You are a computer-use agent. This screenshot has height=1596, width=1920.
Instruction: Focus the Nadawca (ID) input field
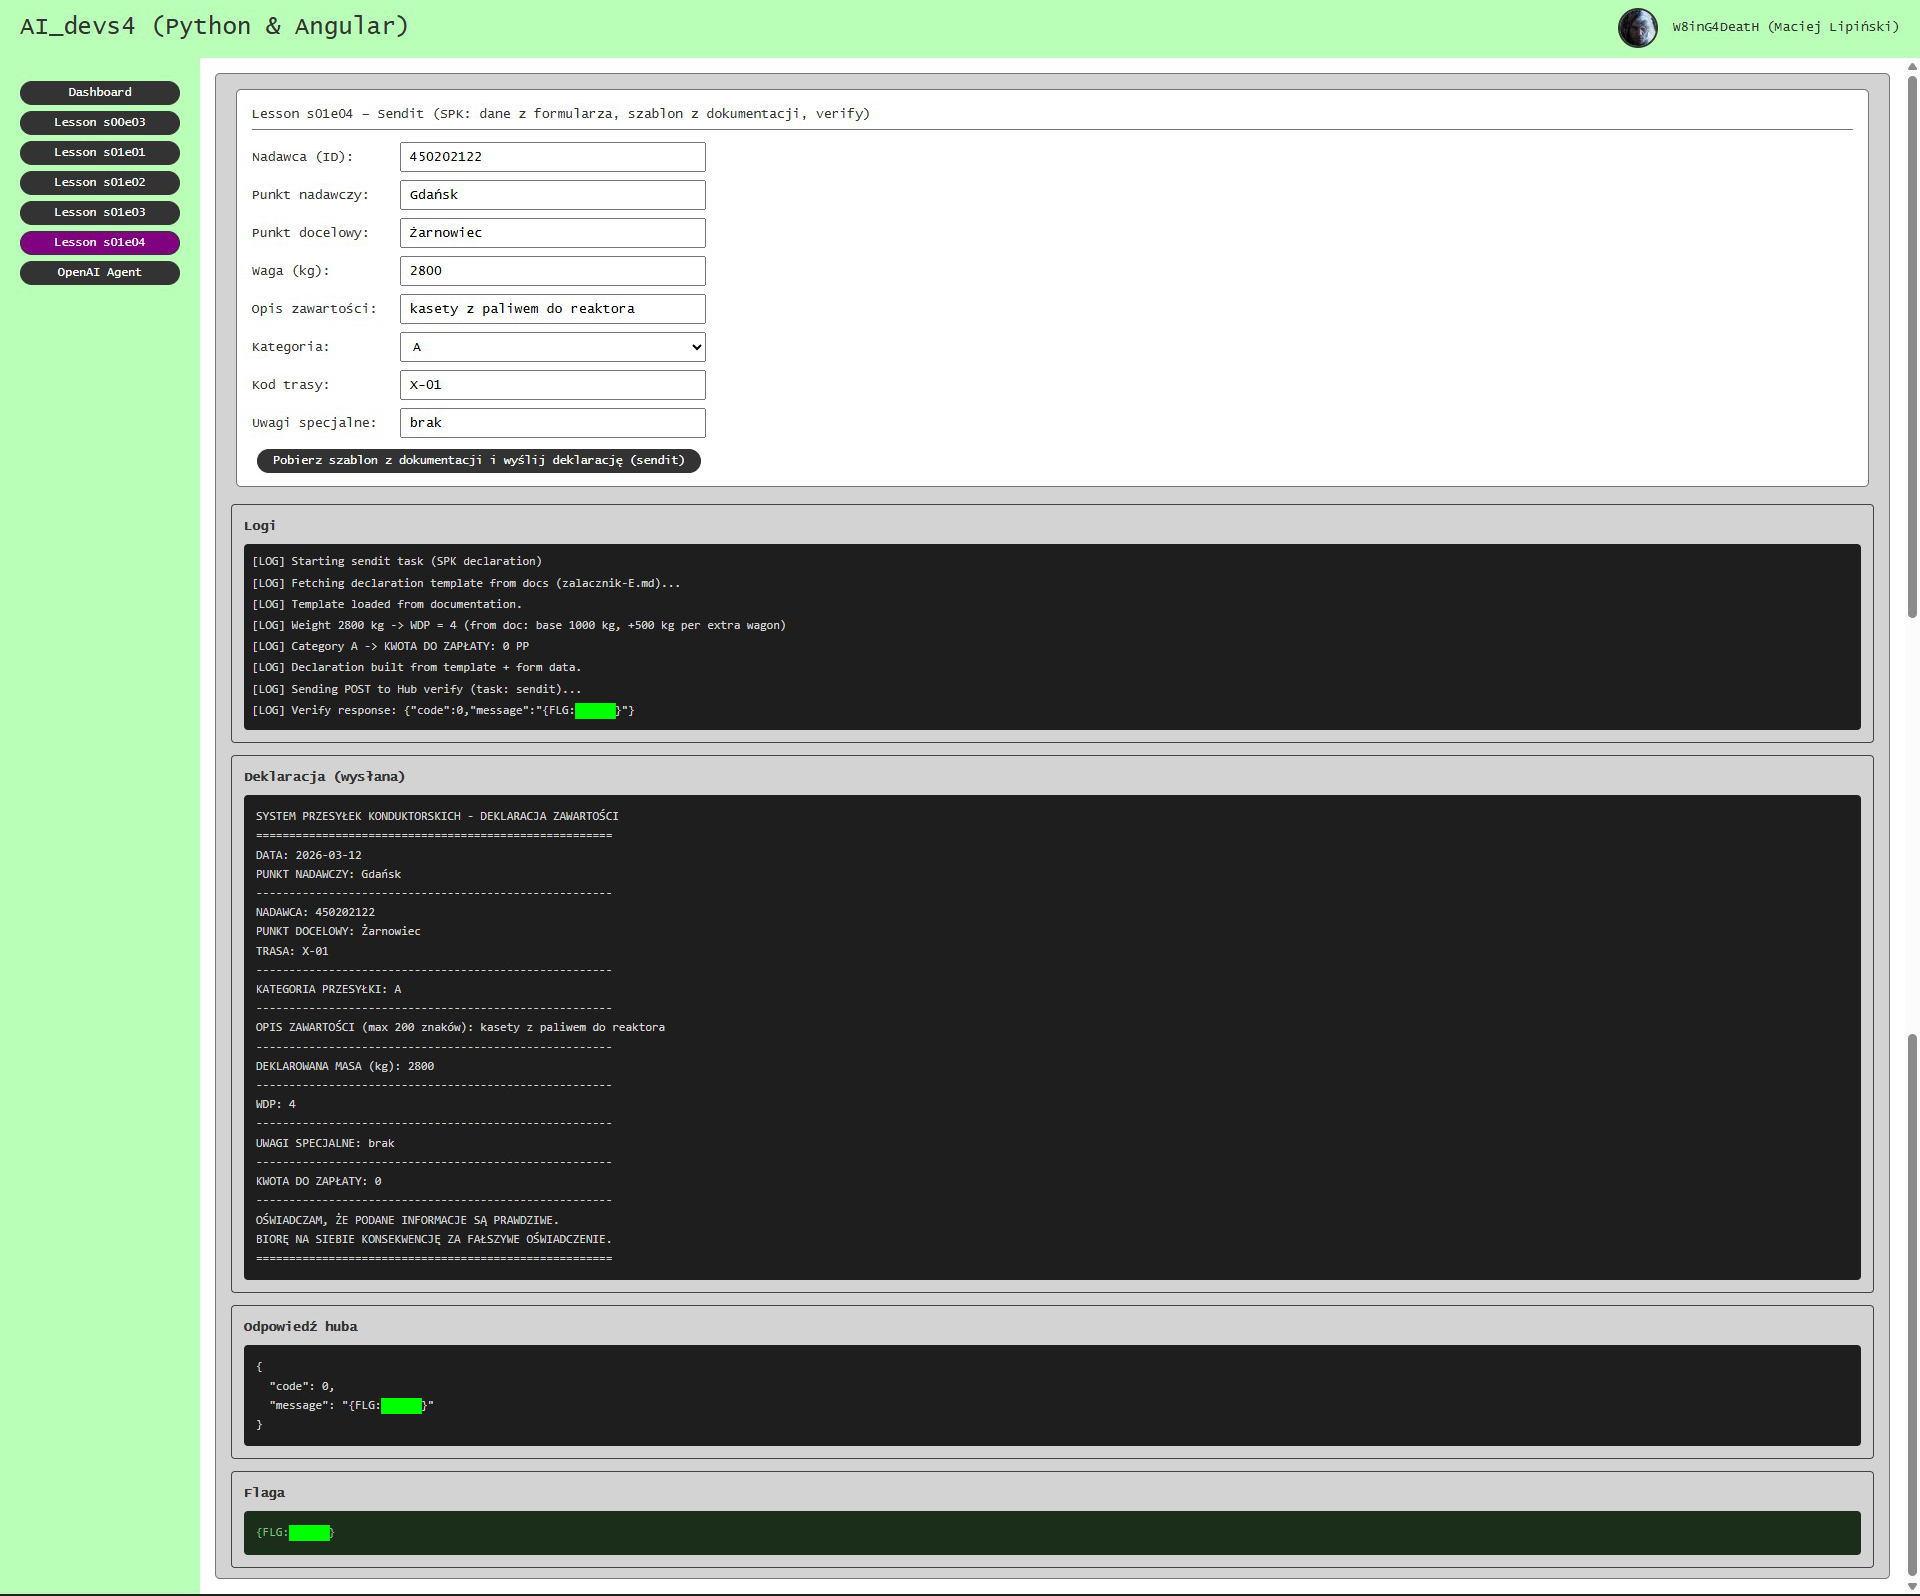[x=552, y=157]
